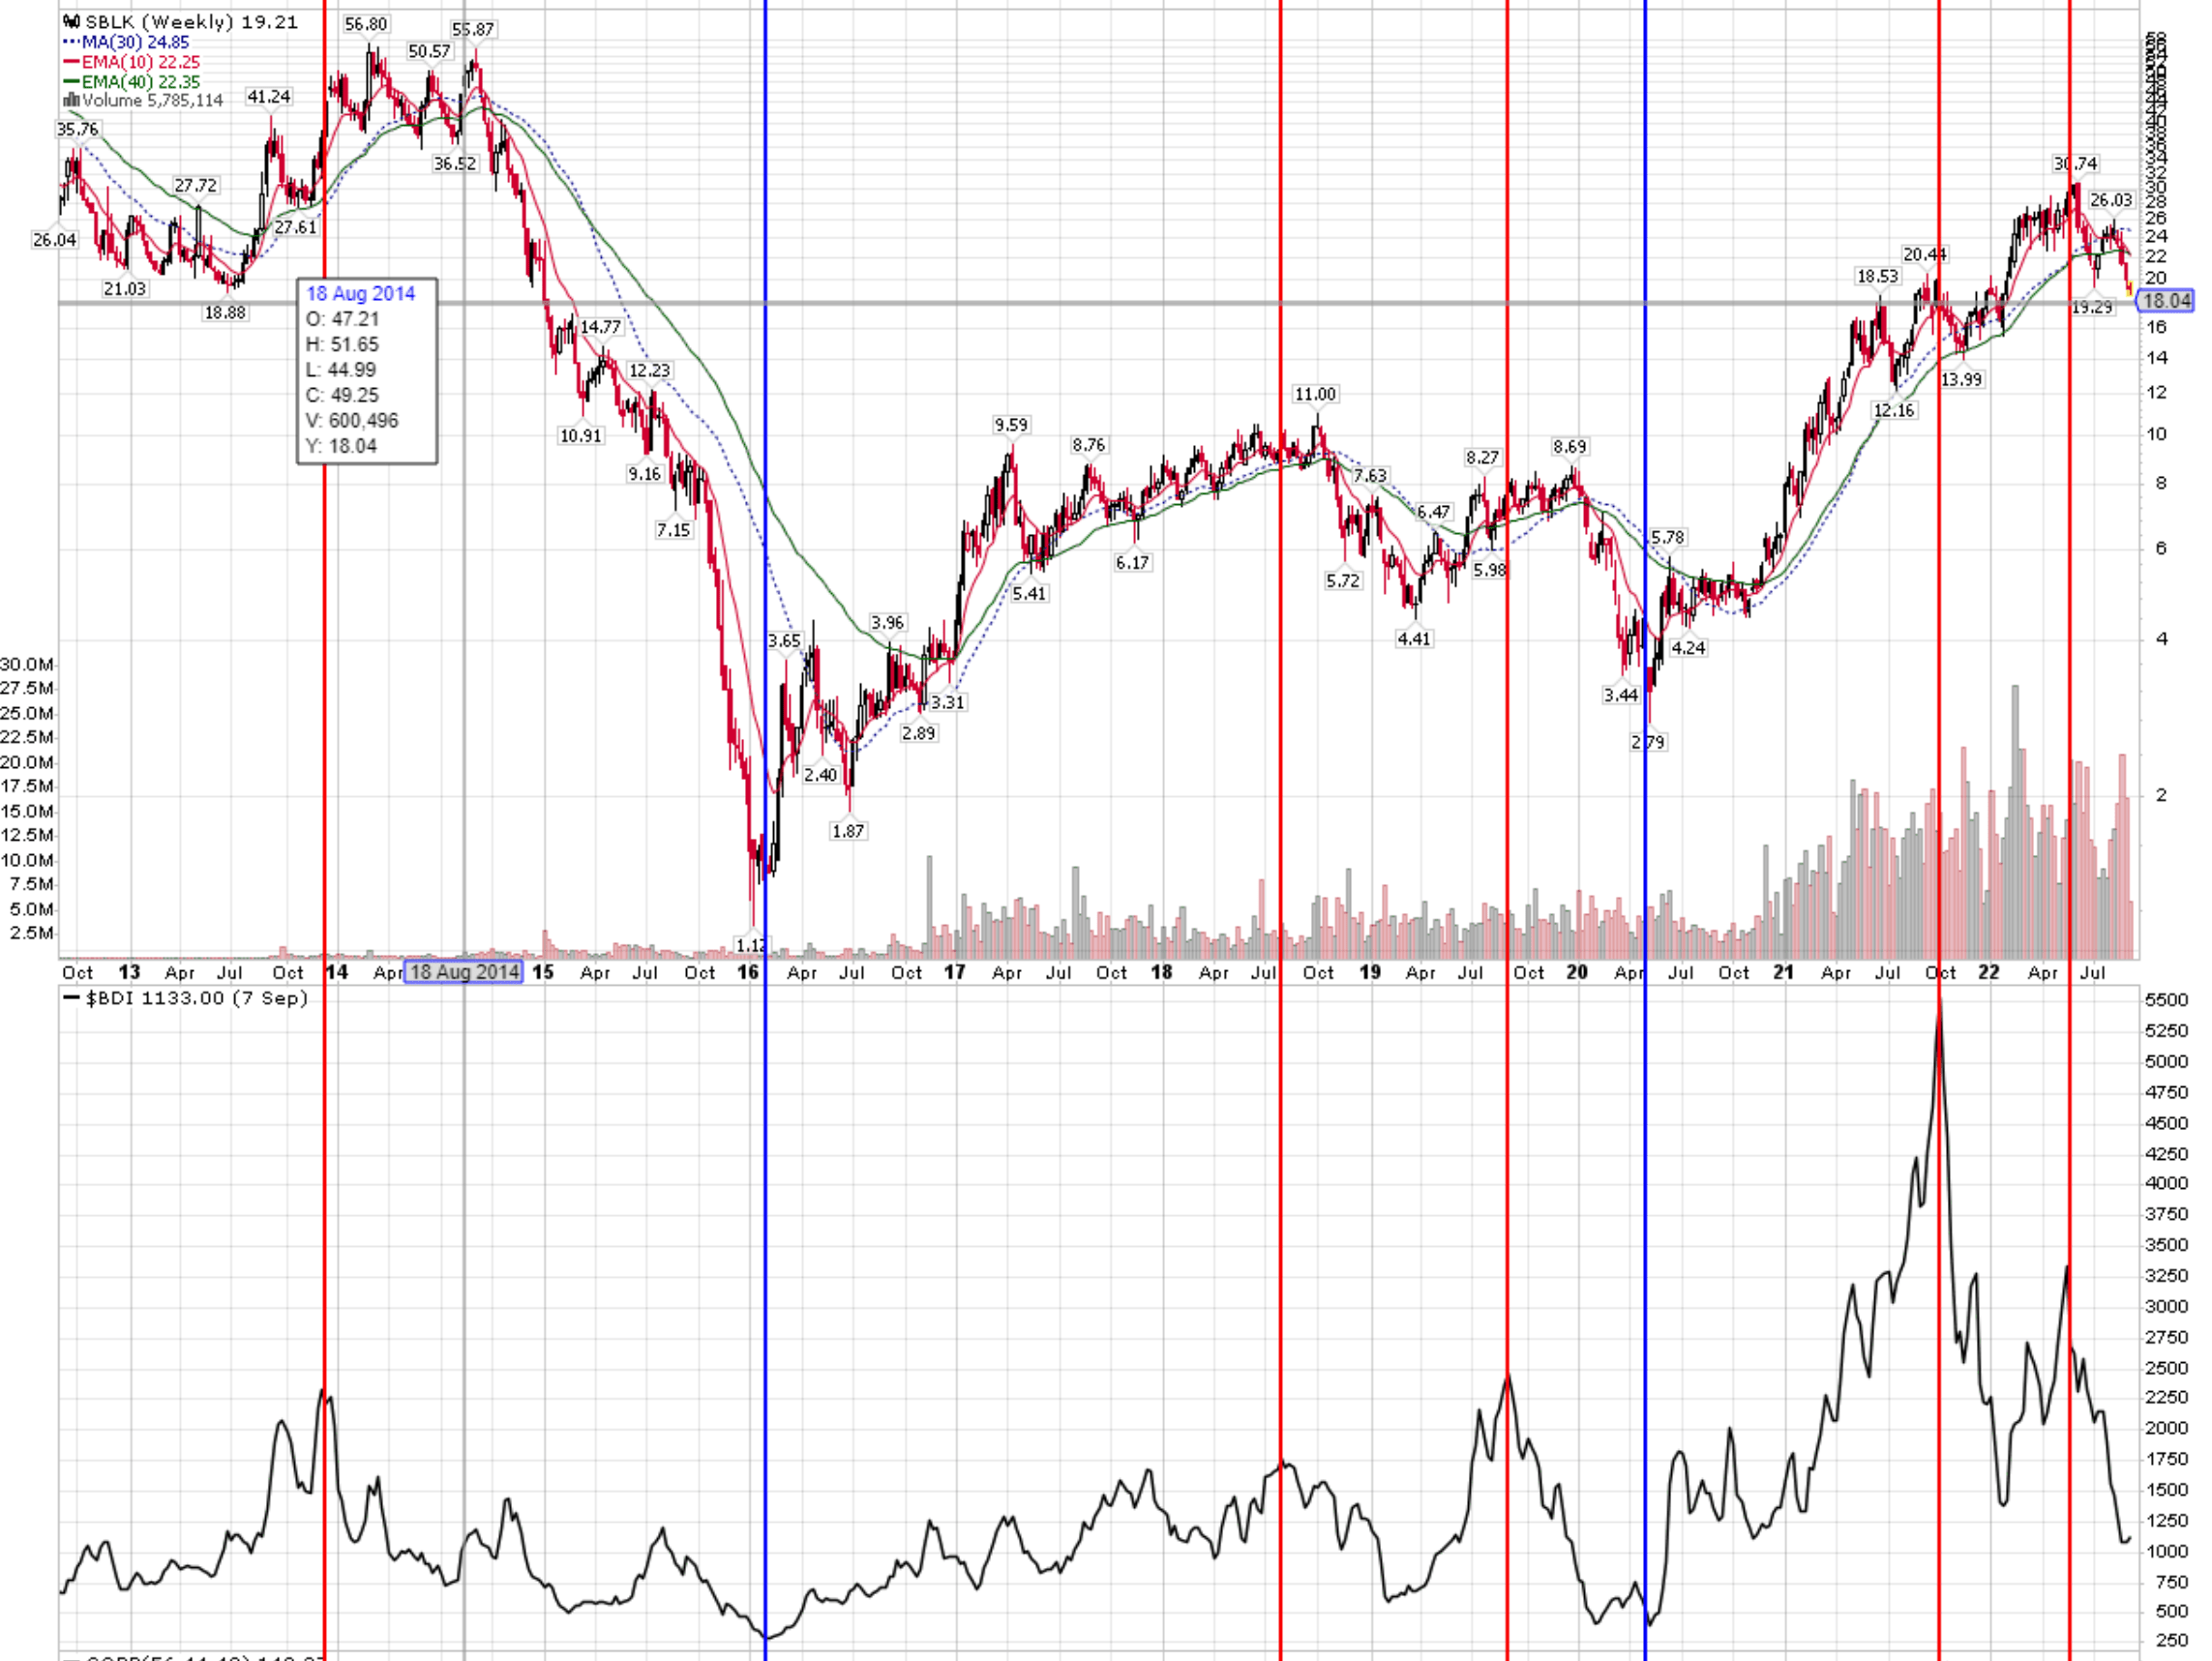Click the 4.41 low price label

(1414, 639)
